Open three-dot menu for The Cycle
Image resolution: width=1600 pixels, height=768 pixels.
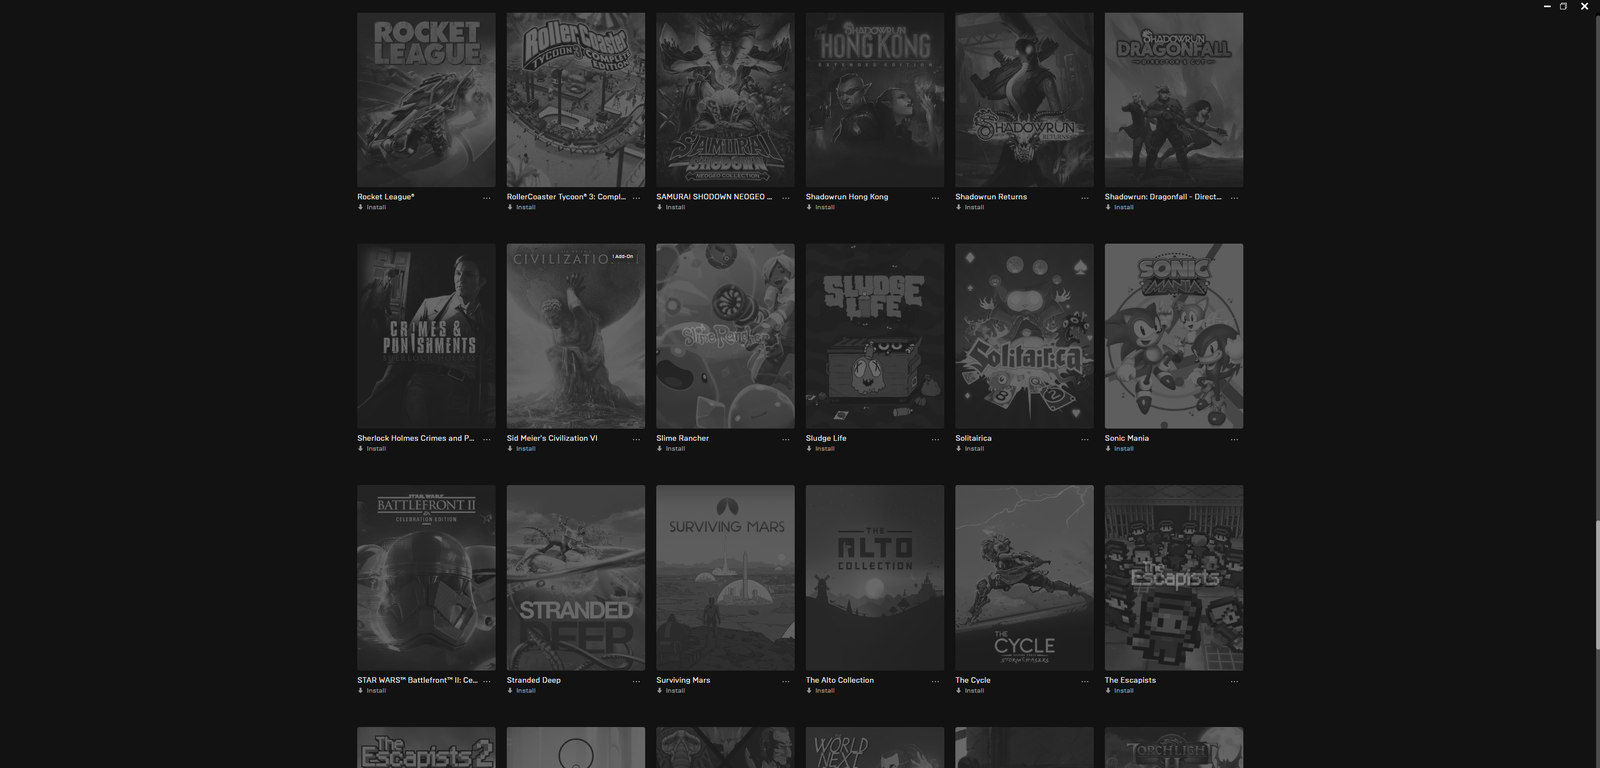(1085, 681)
